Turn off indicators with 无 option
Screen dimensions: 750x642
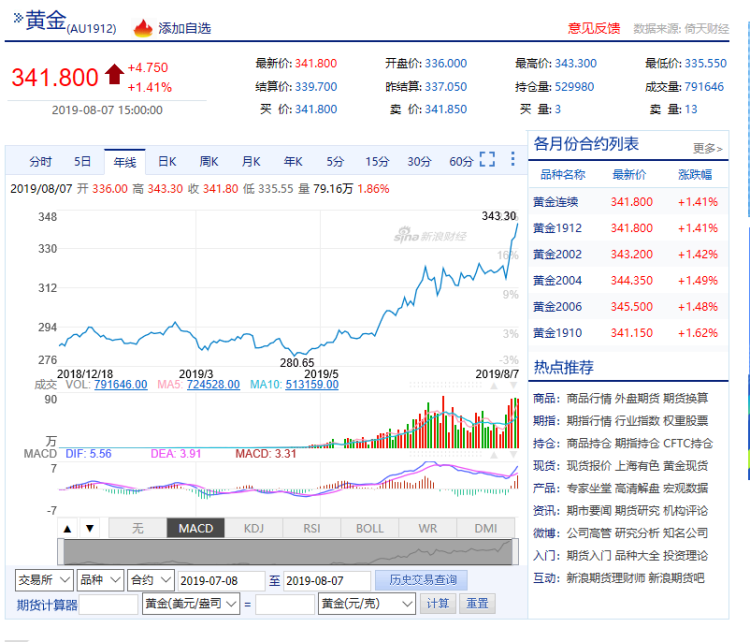pos(137,528)
